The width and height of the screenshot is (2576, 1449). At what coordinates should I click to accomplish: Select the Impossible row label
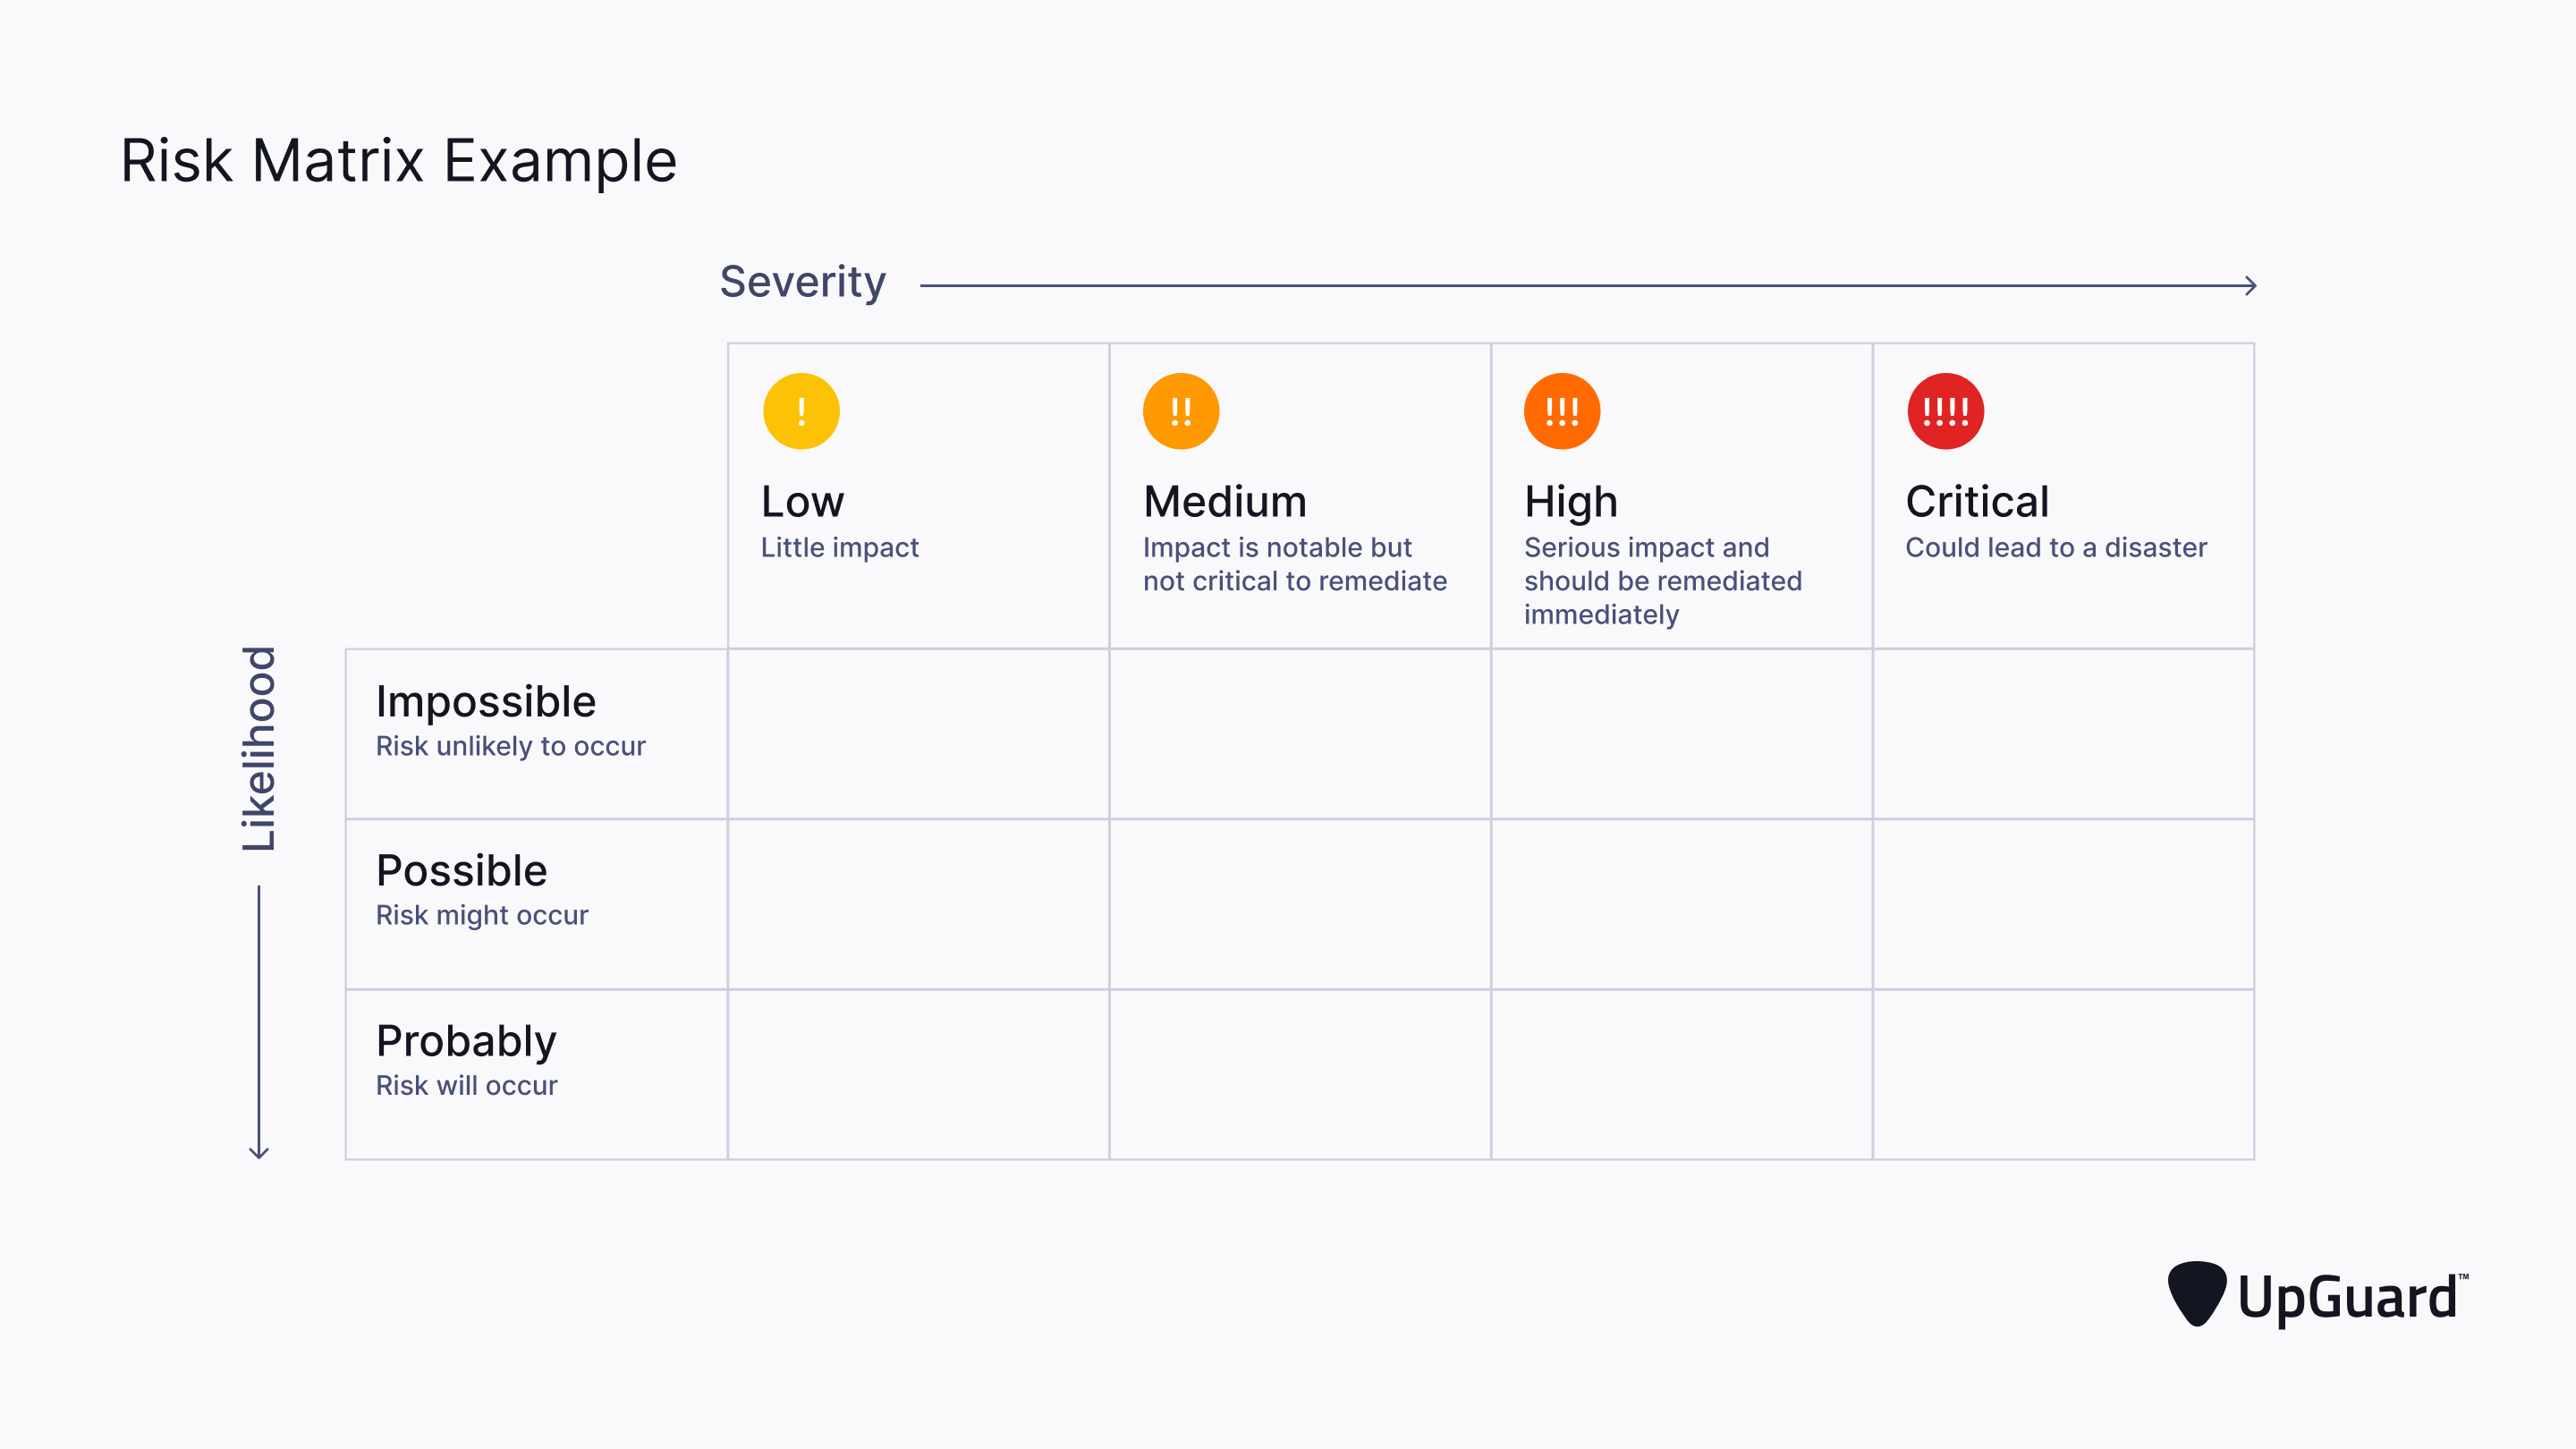coord(486,702)
